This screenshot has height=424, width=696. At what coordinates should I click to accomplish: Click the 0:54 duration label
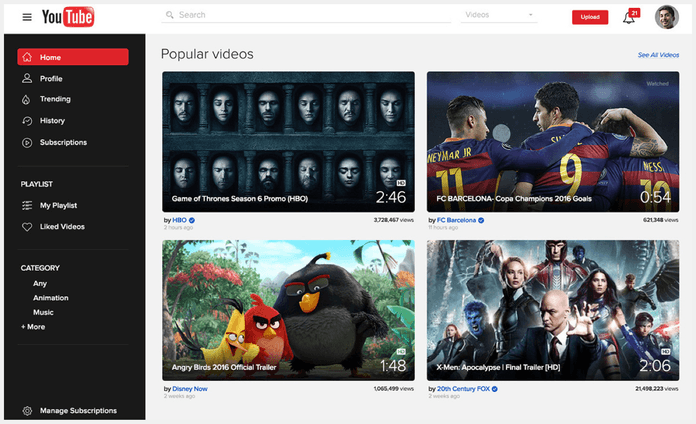655,197
